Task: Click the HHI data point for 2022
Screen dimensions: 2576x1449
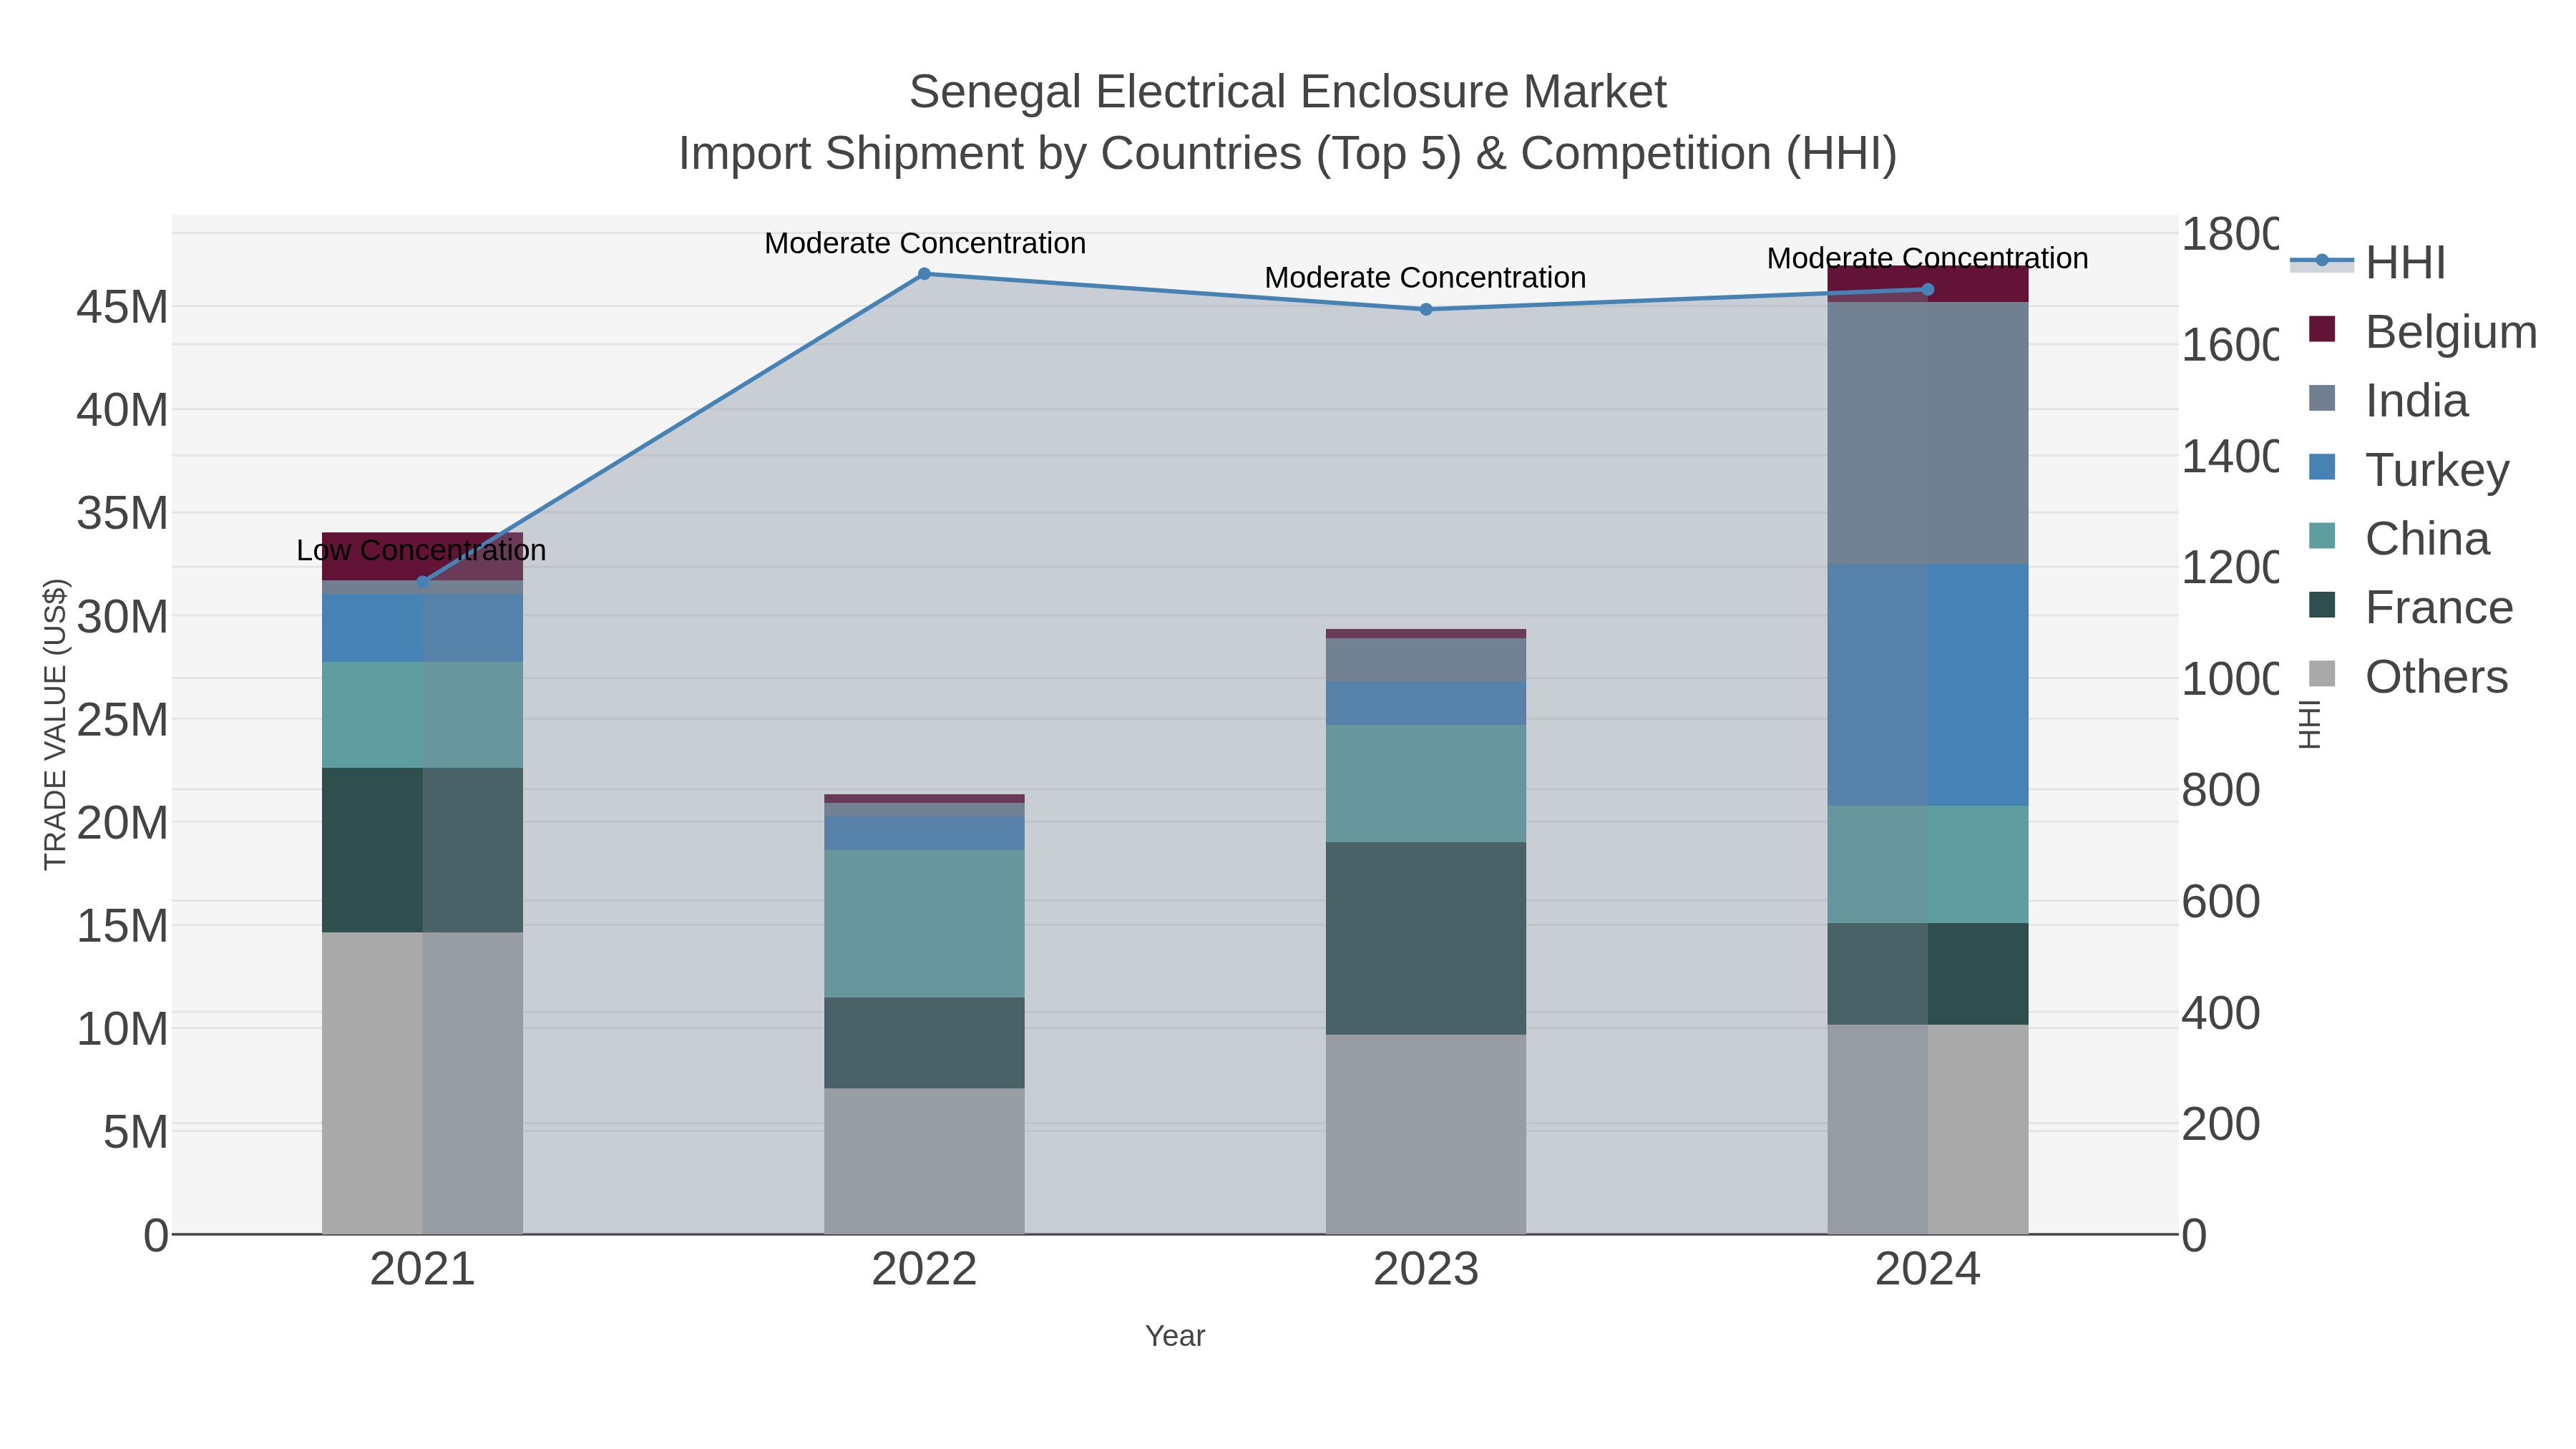Action: (x=924, y=273)
